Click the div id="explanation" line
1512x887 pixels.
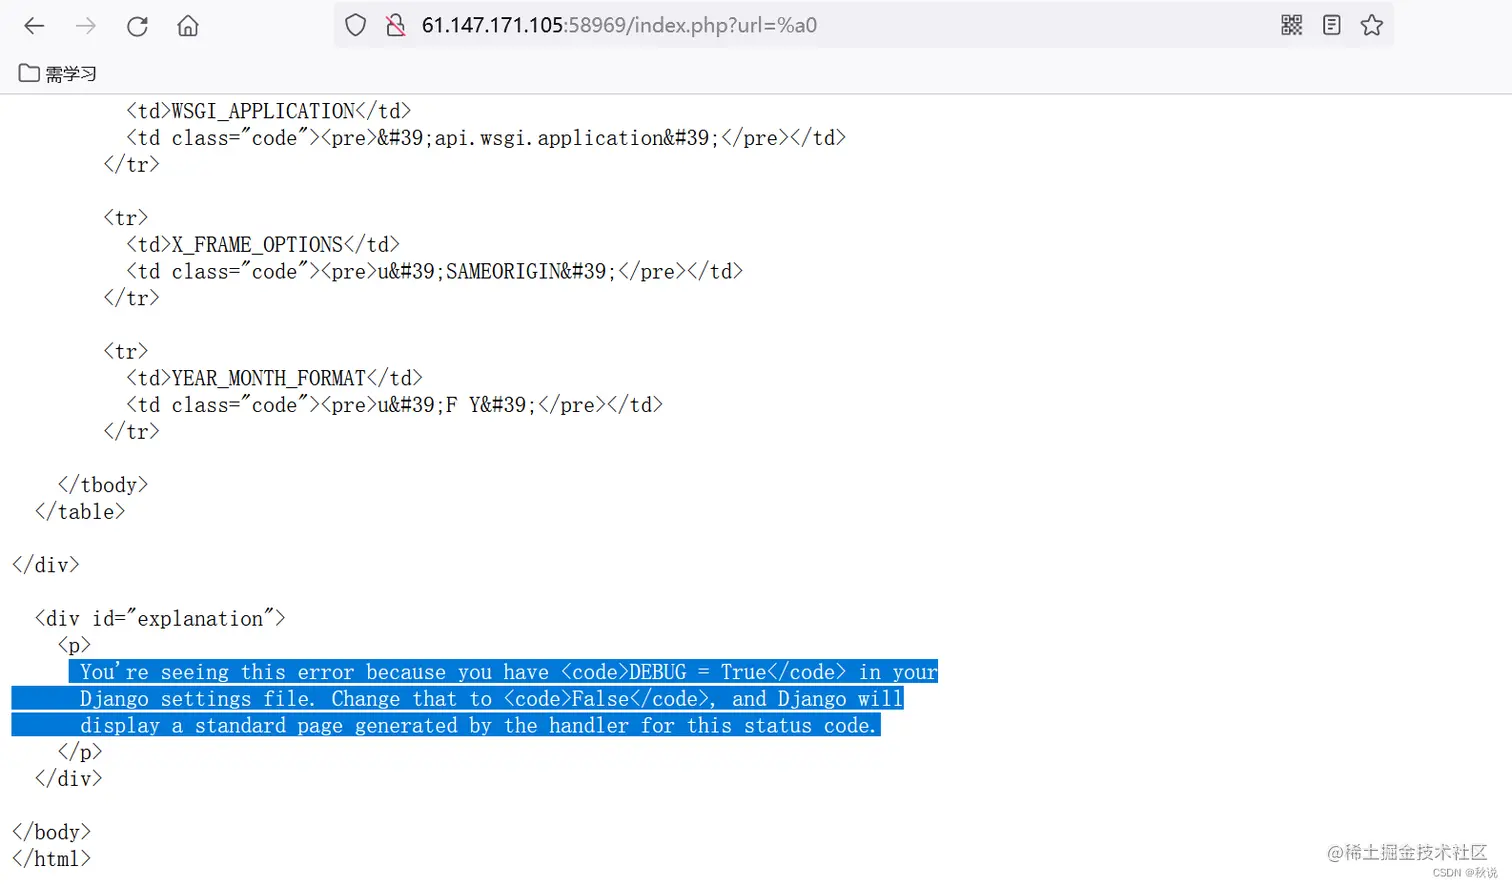click(x=160, y=619)
